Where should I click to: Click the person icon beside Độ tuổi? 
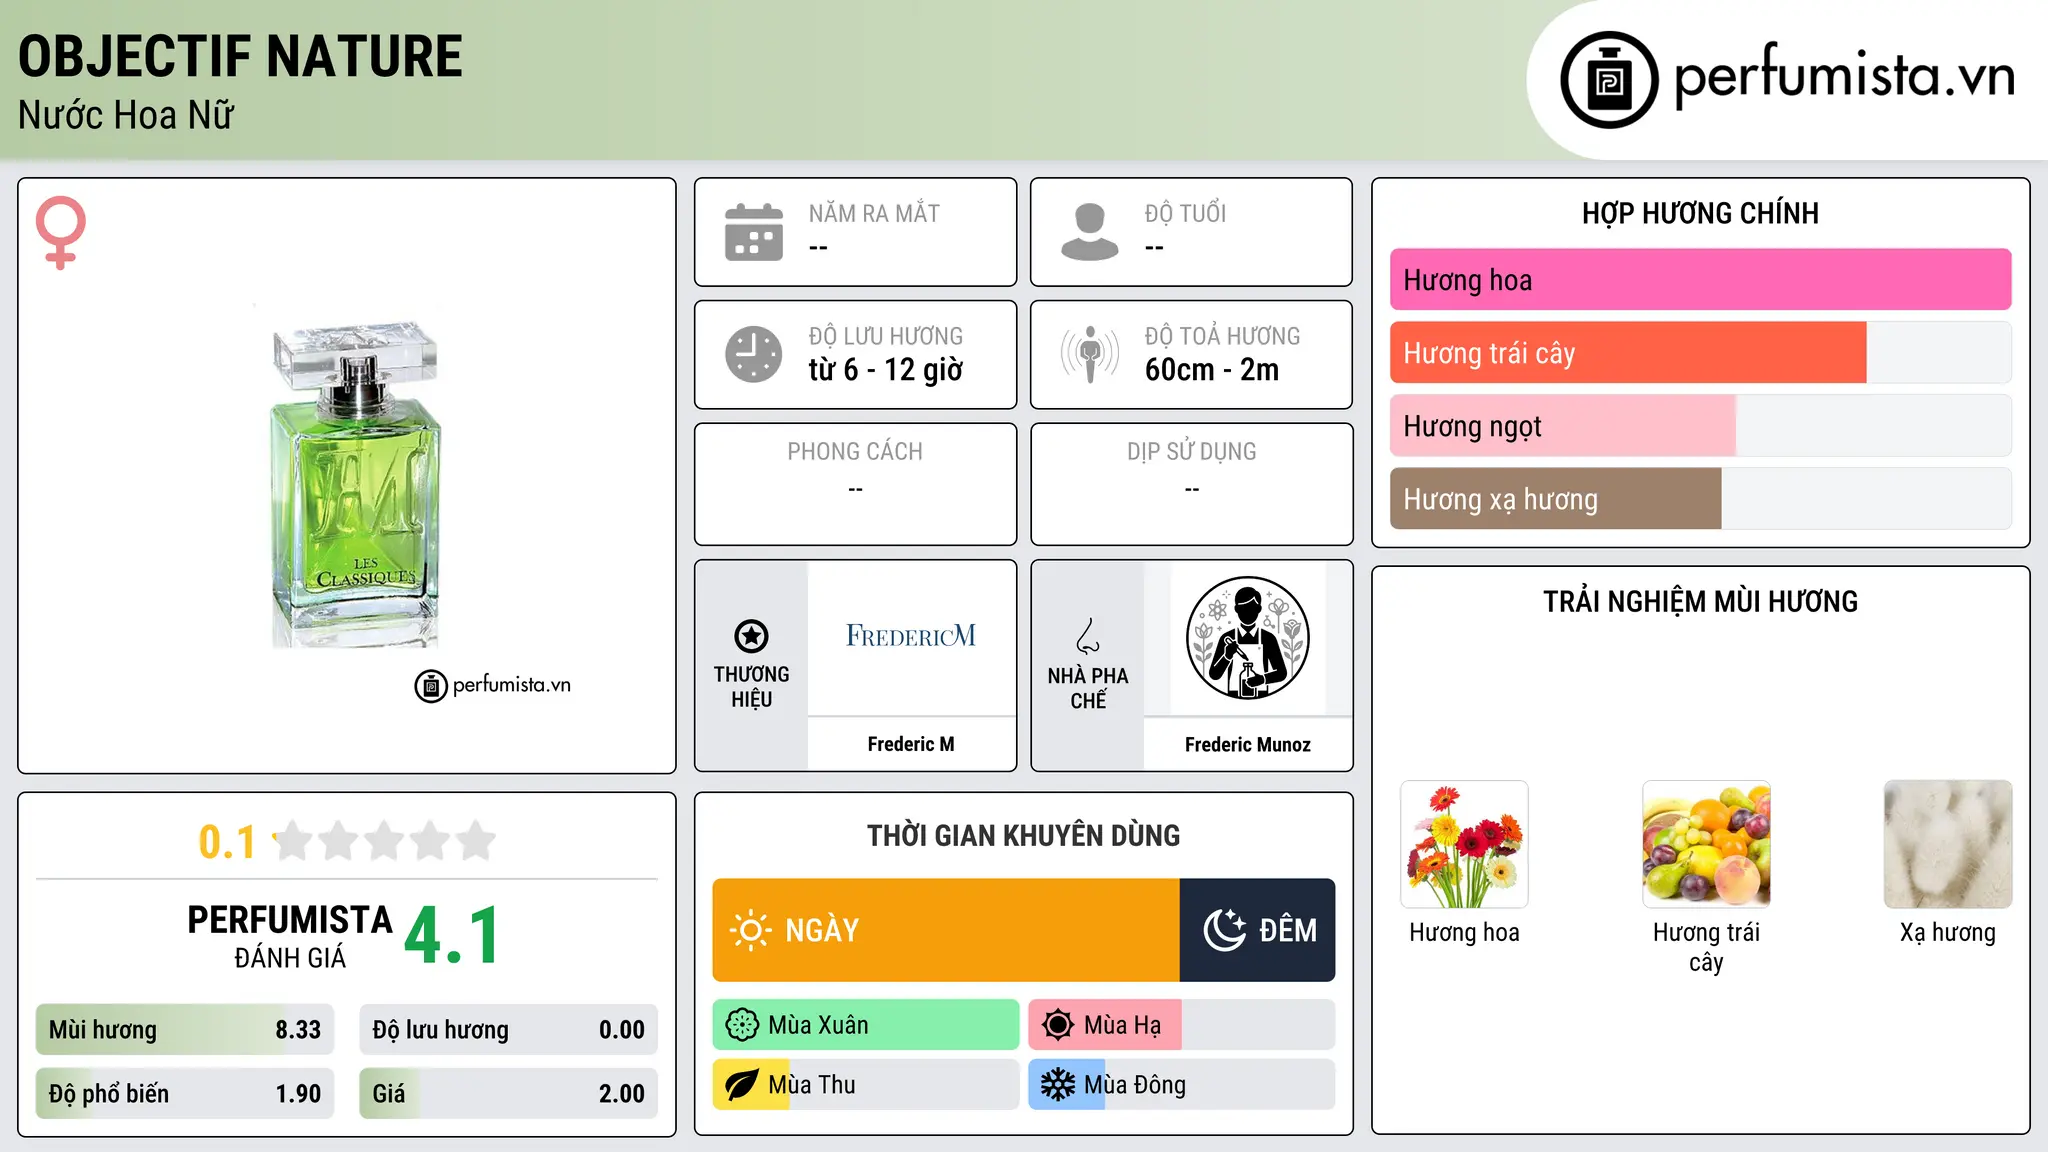[x=1089, y=232]
